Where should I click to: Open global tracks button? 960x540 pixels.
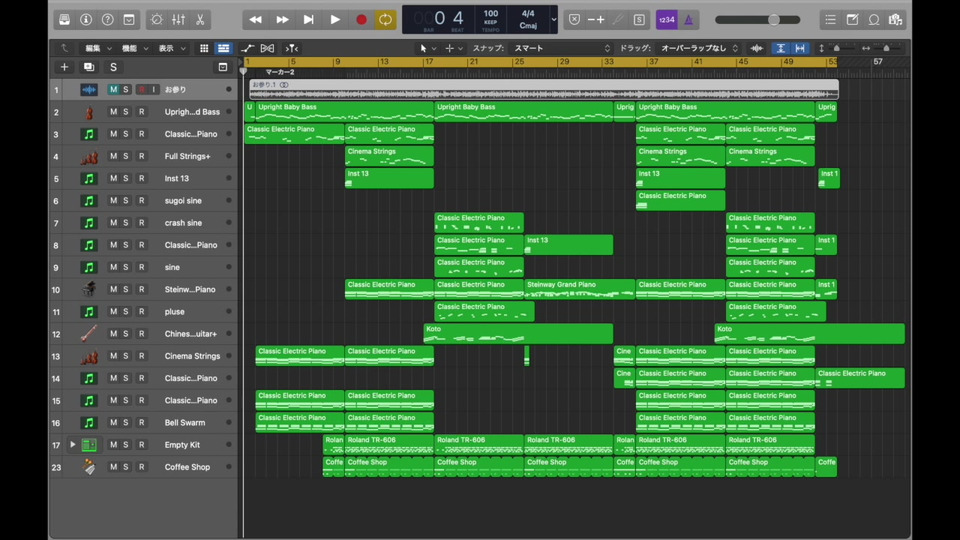[x=223, y=67]
